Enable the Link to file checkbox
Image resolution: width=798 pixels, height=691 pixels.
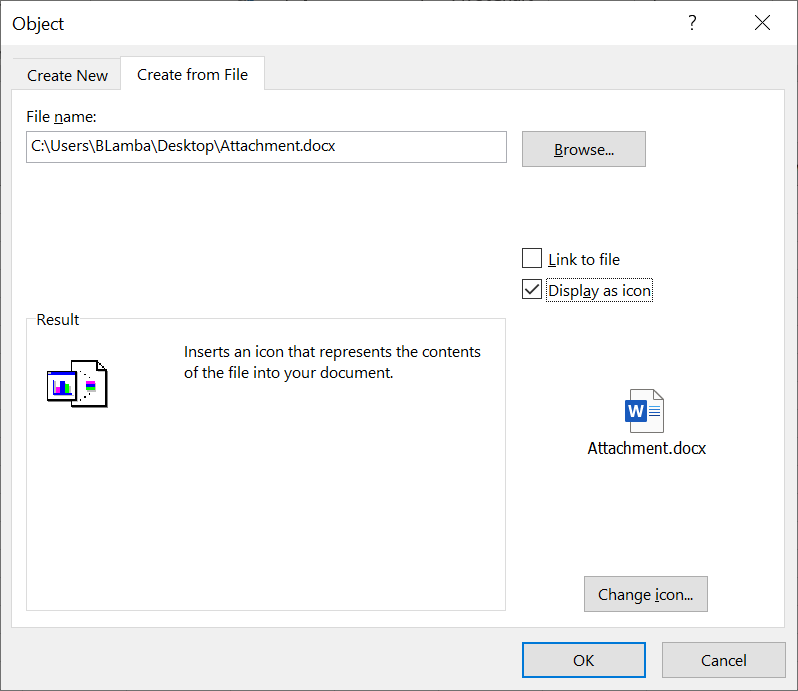pos(532,259)
